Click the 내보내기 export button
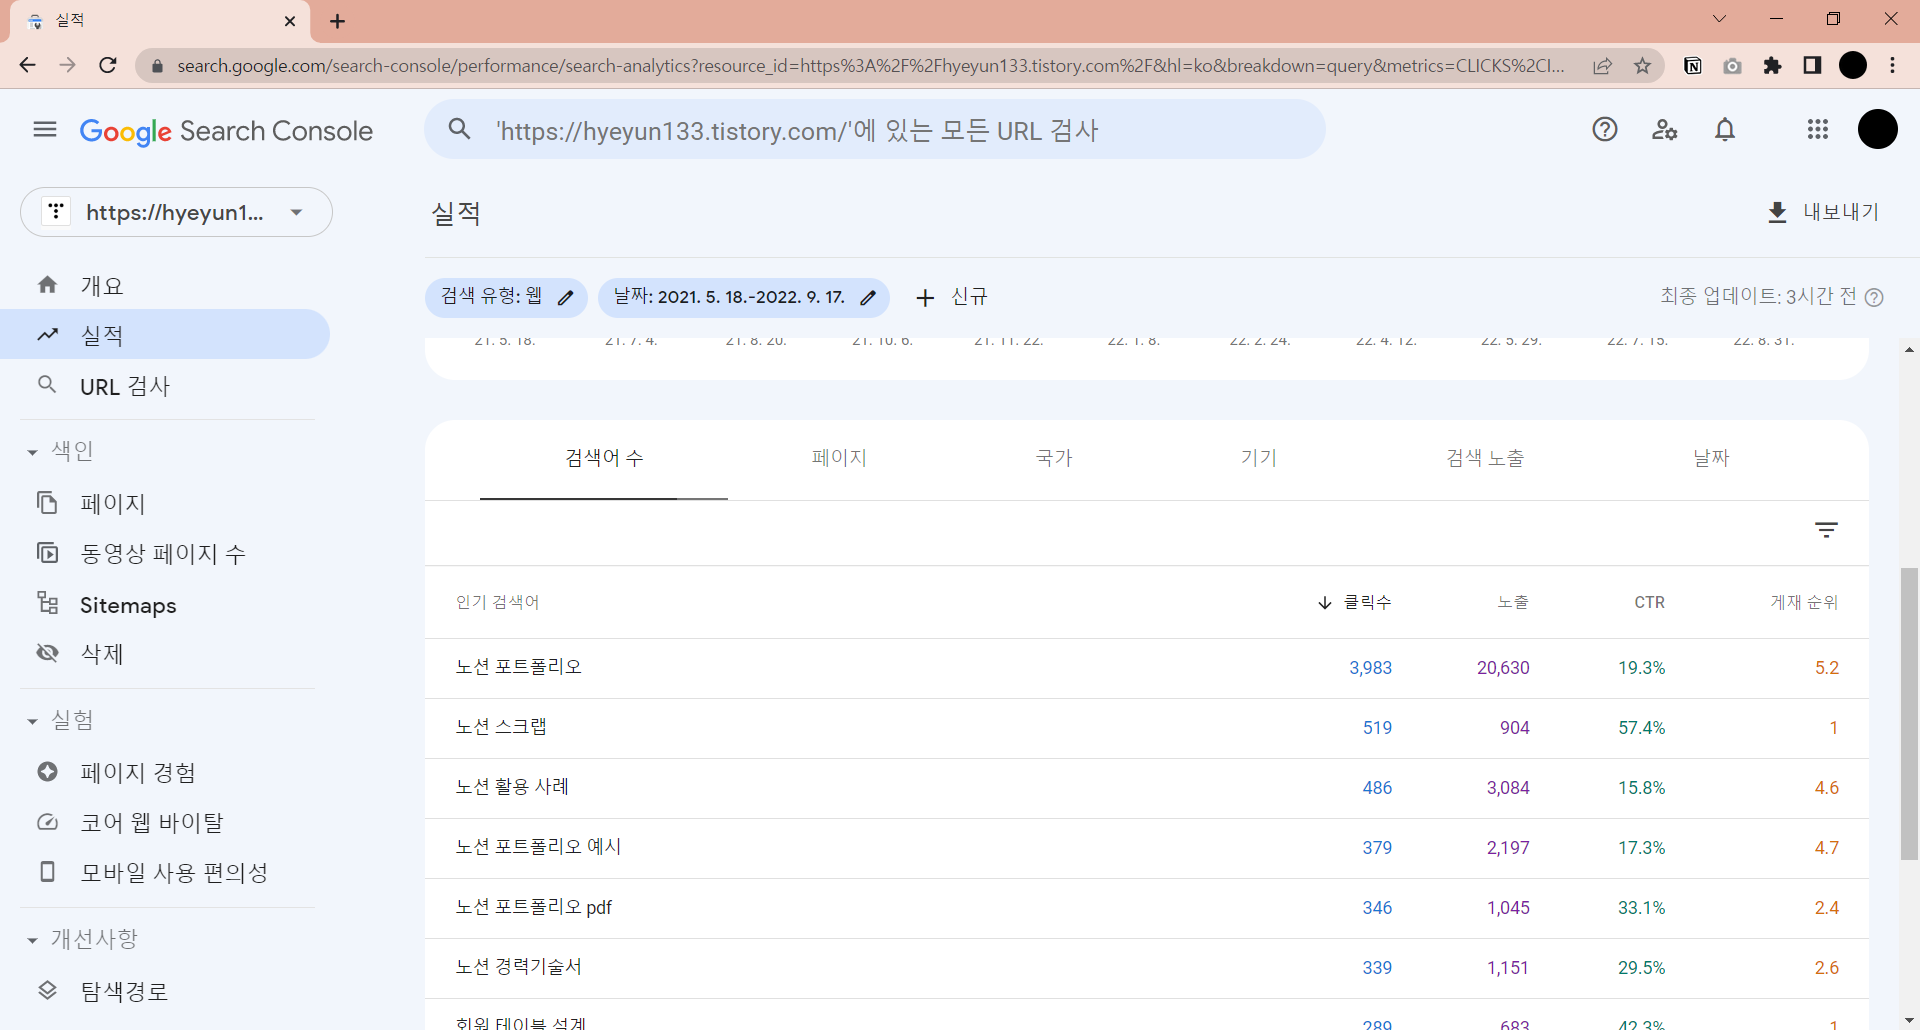Viewport: 1920px width, 1030px height. (1823, 212)
